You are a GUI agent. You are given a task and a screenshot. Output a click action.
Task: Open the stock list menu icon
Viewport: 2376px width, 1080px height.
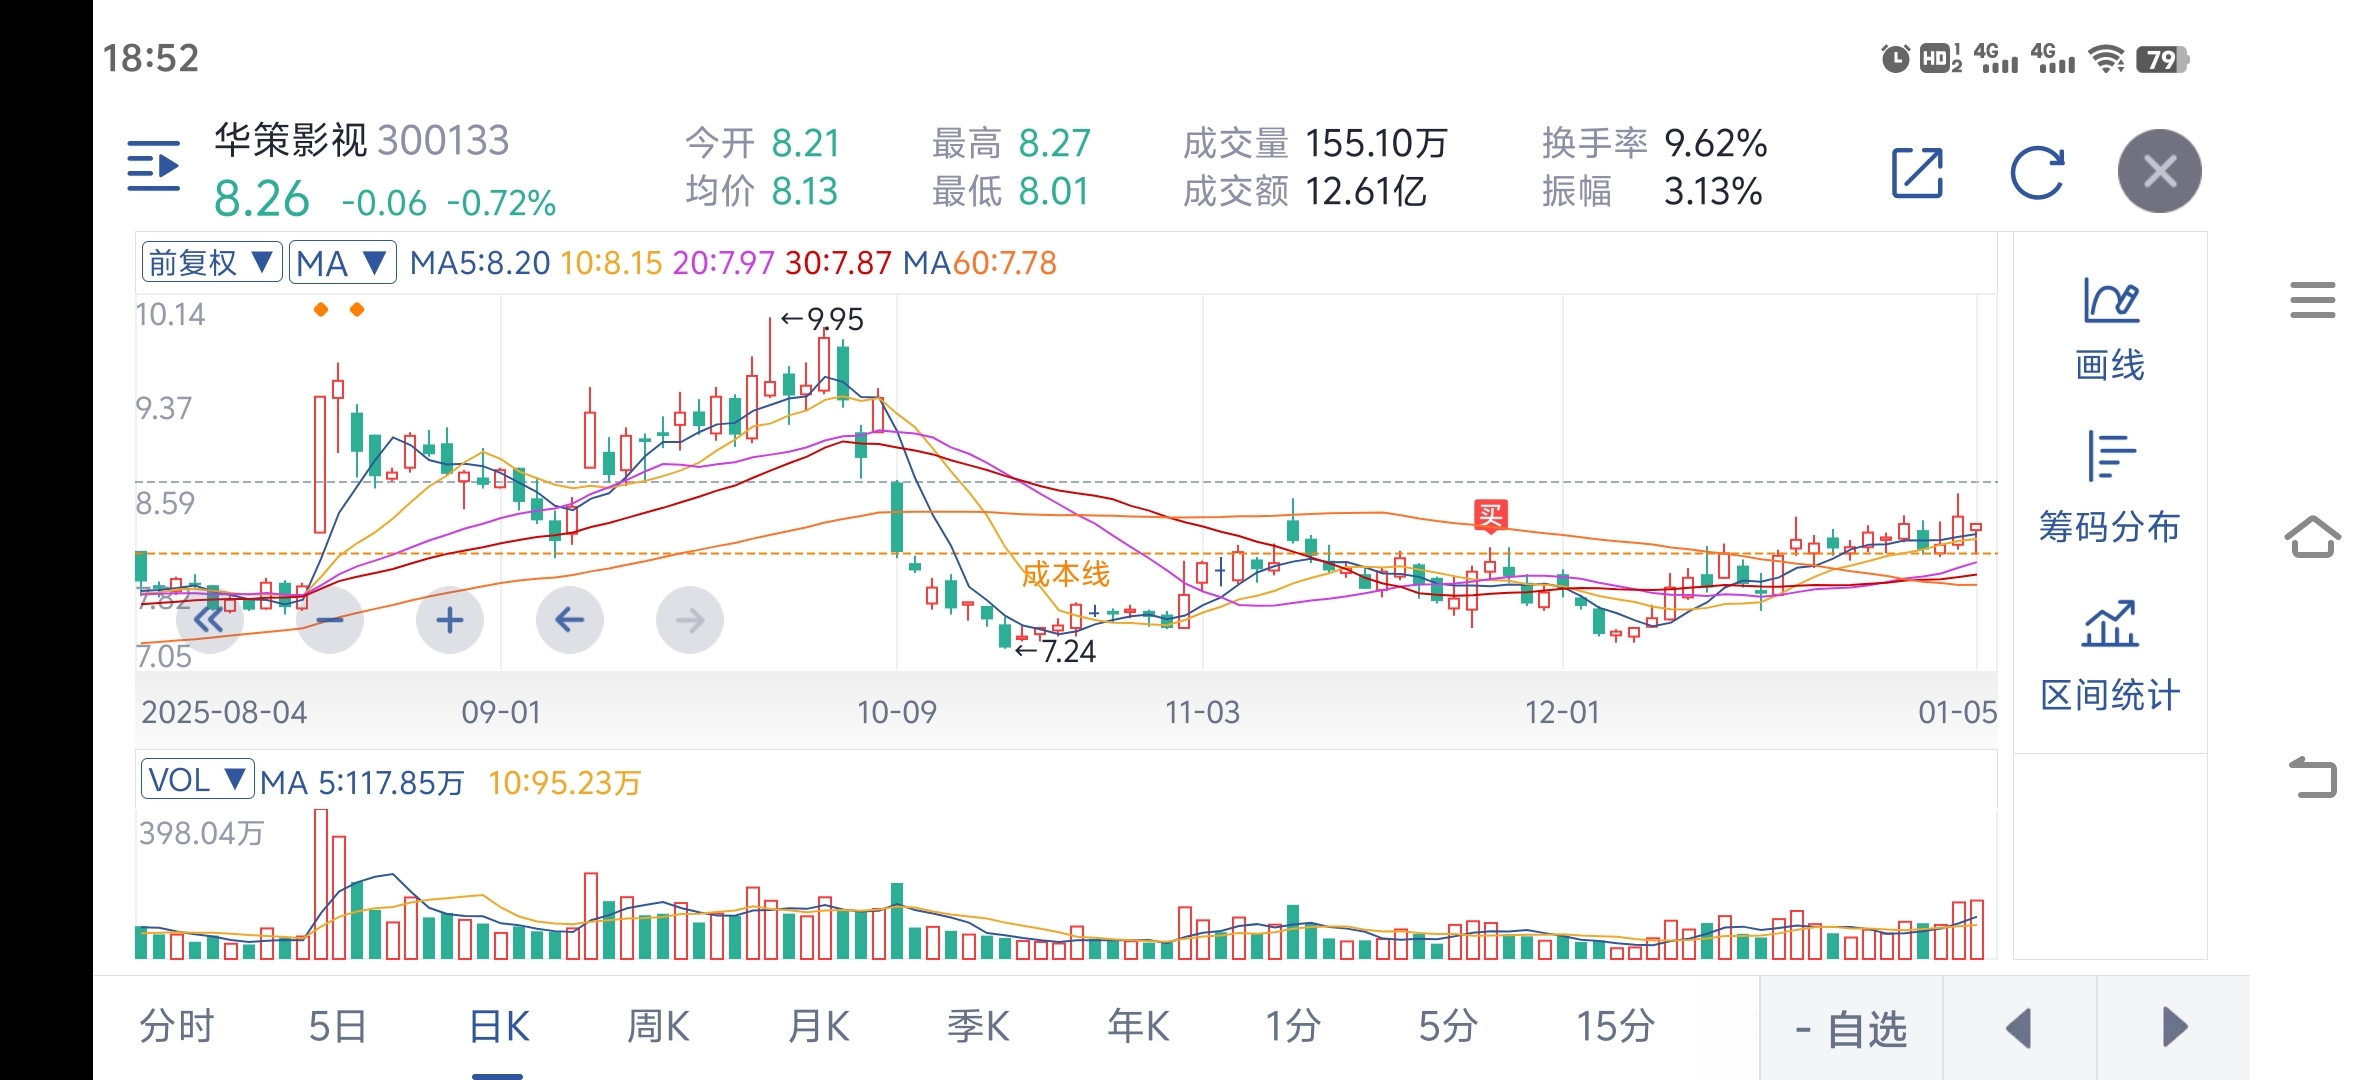tap(153, 166)
